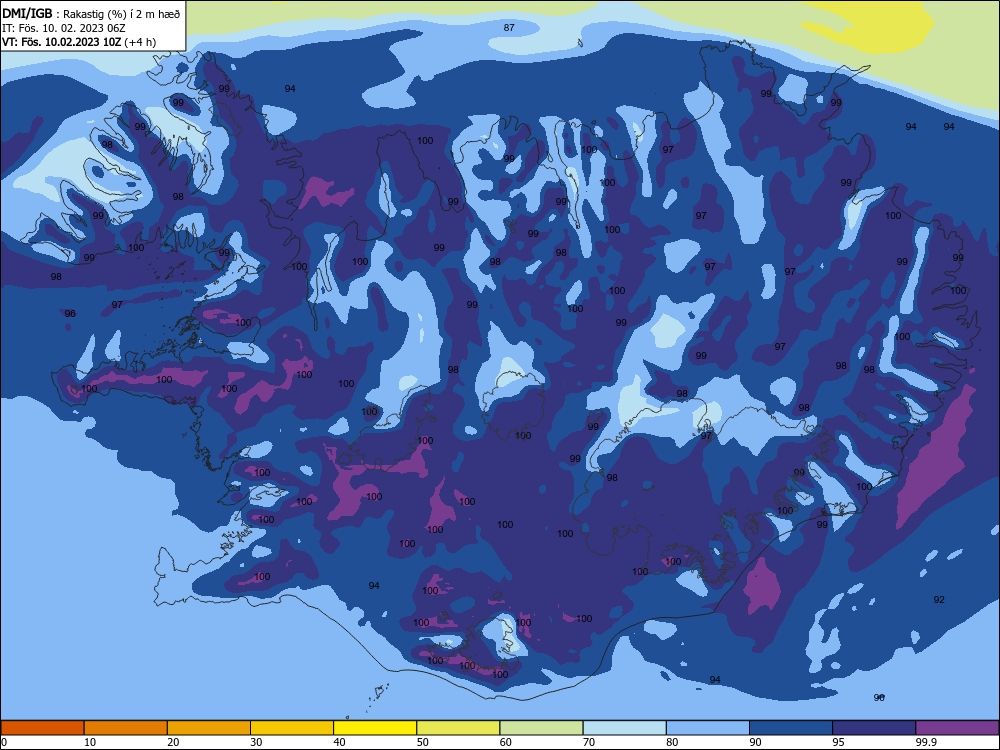
Task: Click the bright yellow 40-50 legend swatch
Action: [x=375, y=728]
